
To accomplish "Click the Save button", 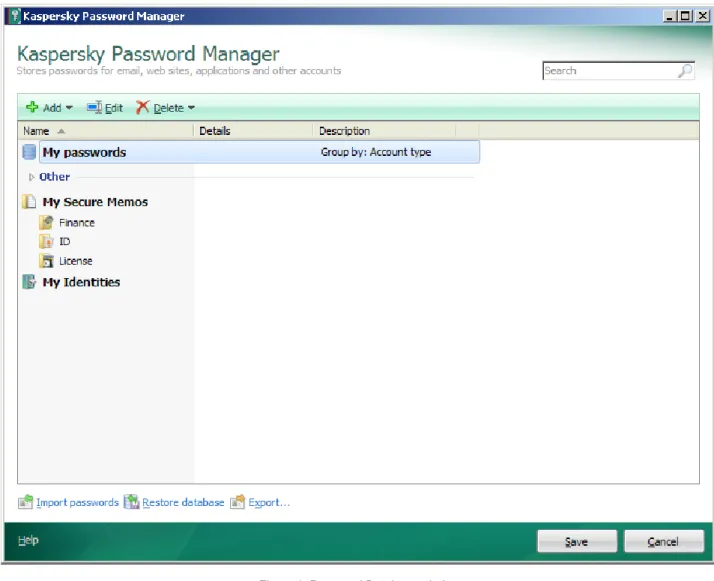I will coord(577,541).
